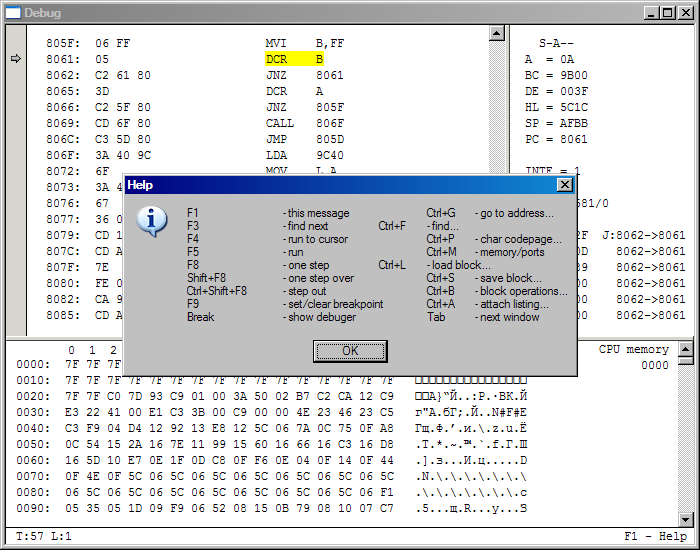Click program counter PC = 8061
This screenshot has height=550, width=700.
point(556,140)
